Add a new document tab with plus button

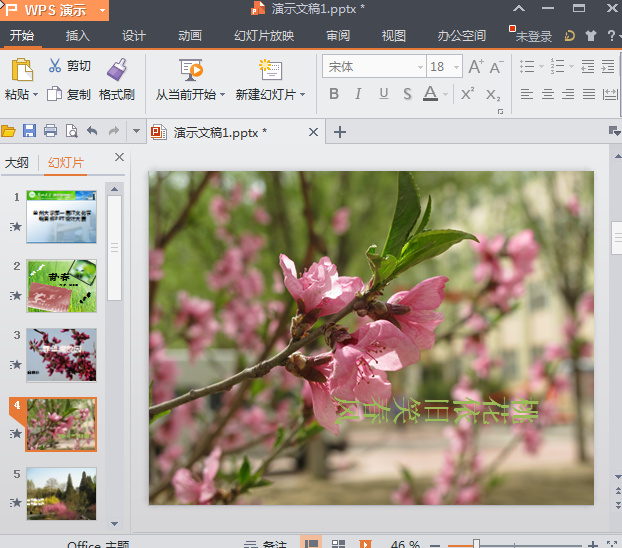[340, 132]
